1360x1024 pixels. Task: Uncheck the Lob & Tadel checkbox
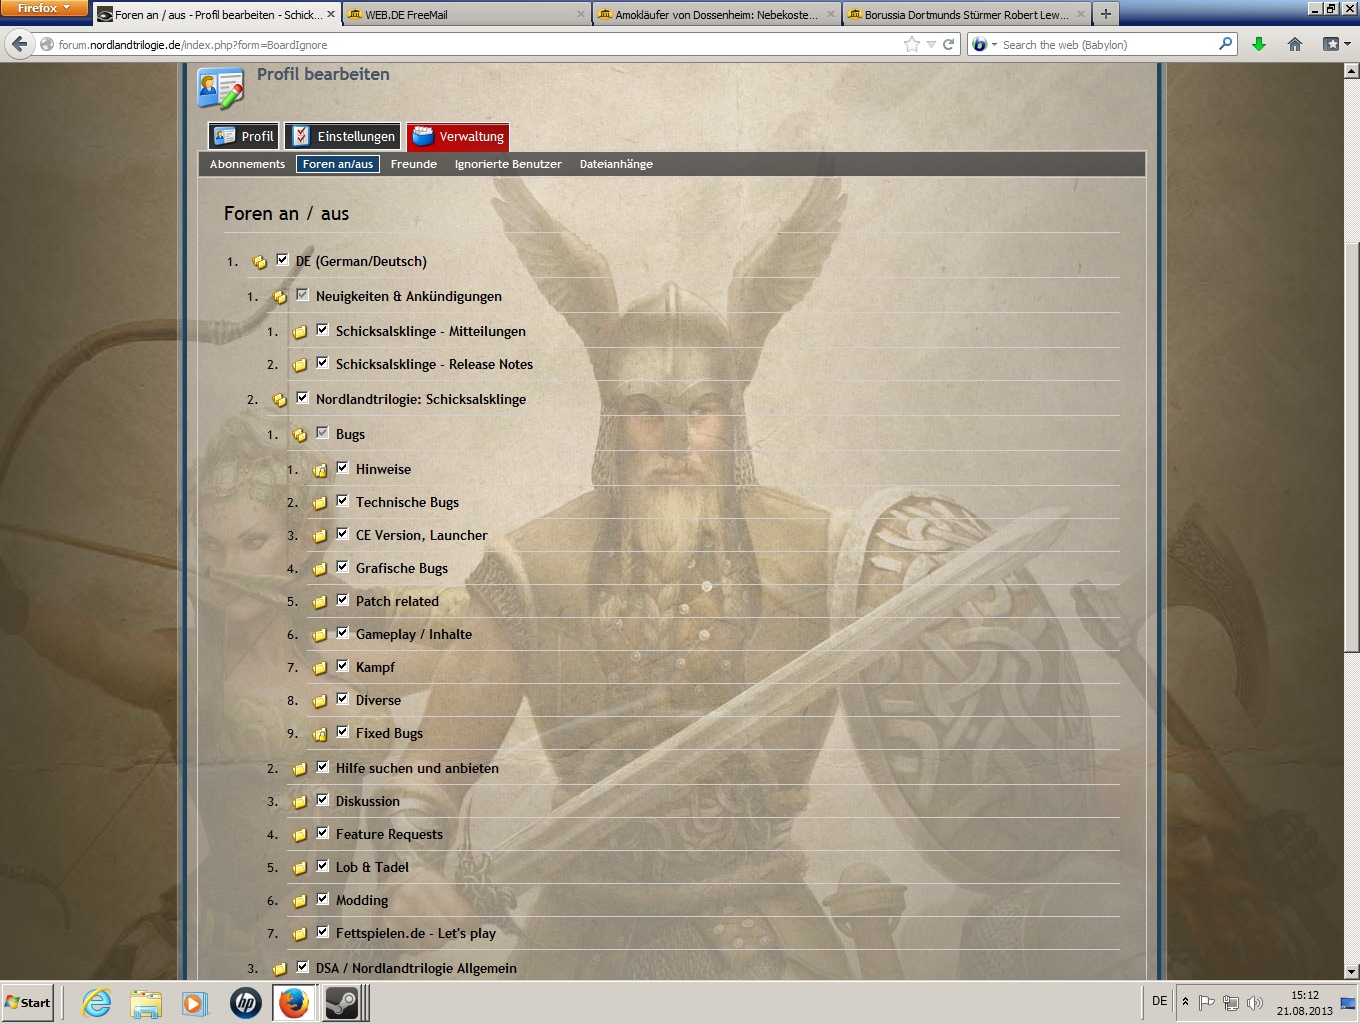tap(322, 866)
